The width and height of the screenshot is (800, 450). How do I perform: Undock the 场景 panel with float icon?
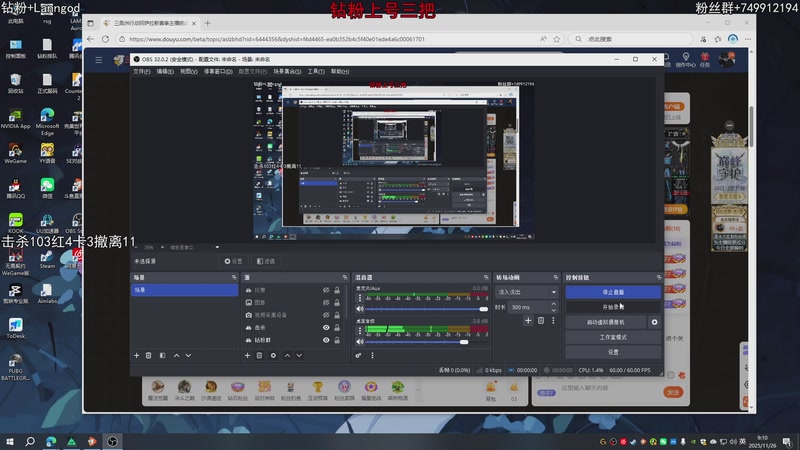(234, 277)
